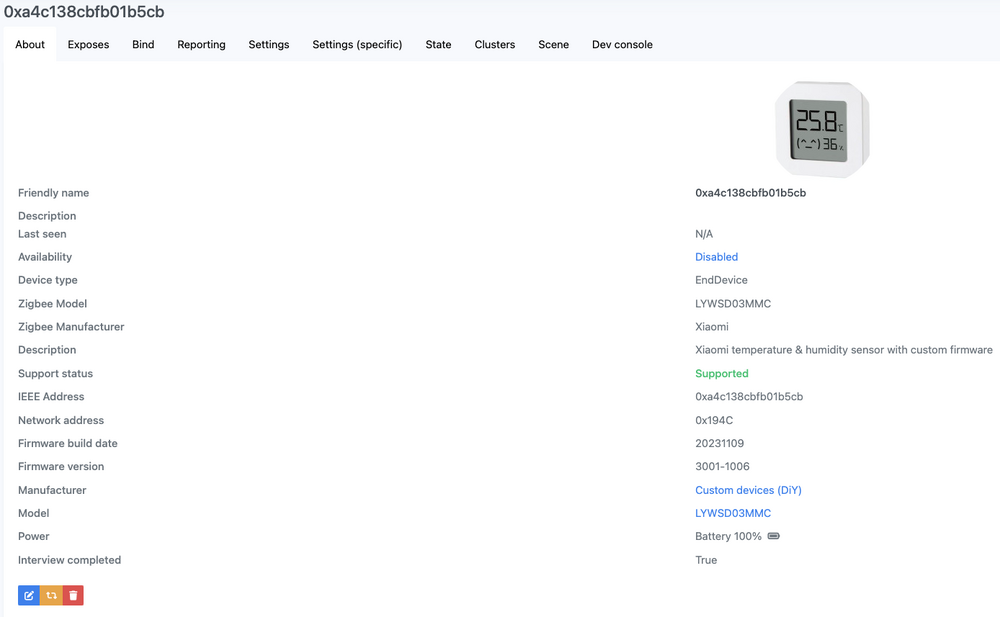1000x617 pixels.
Task: Switch to Settings (specific) tab
Action: coord(357,45)
